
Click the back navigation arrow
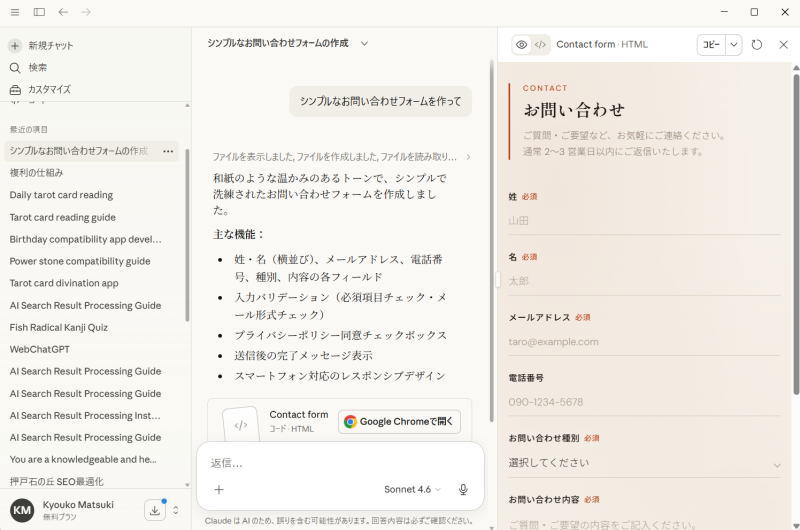pyautogui.click(x=63, y=12)
